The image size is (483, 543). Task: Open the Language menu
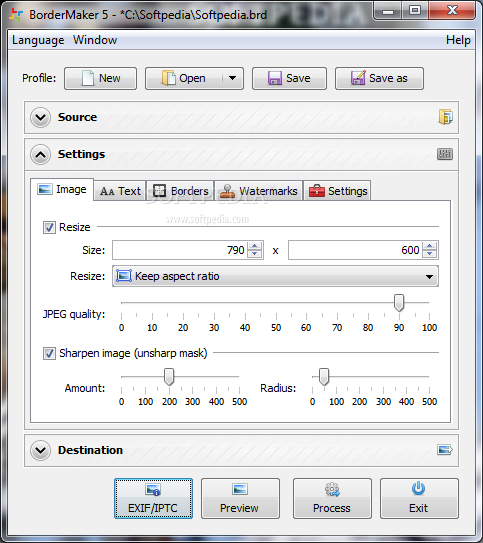pos(38,40)
